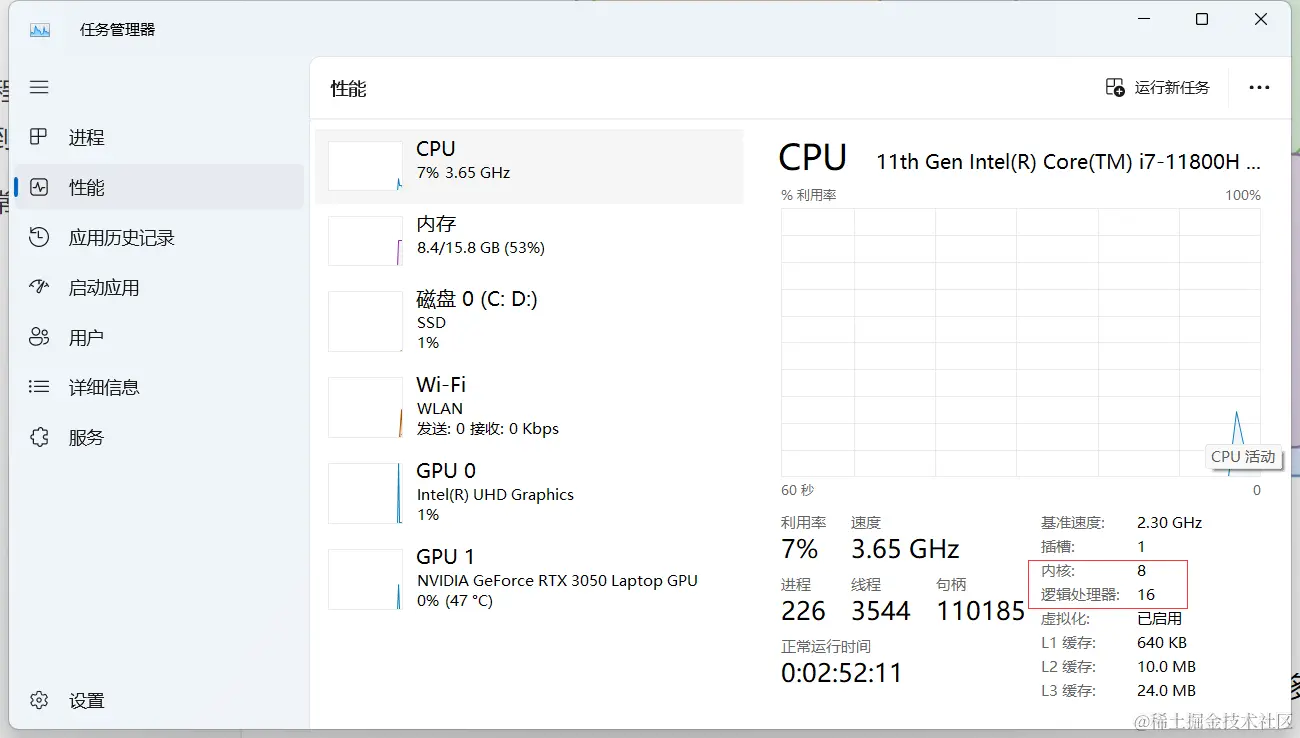Viewport: 1300px width, 738px height.
Task: Select the GPU 0 Intel UHD Graphics entry
Action: [529, 492]
